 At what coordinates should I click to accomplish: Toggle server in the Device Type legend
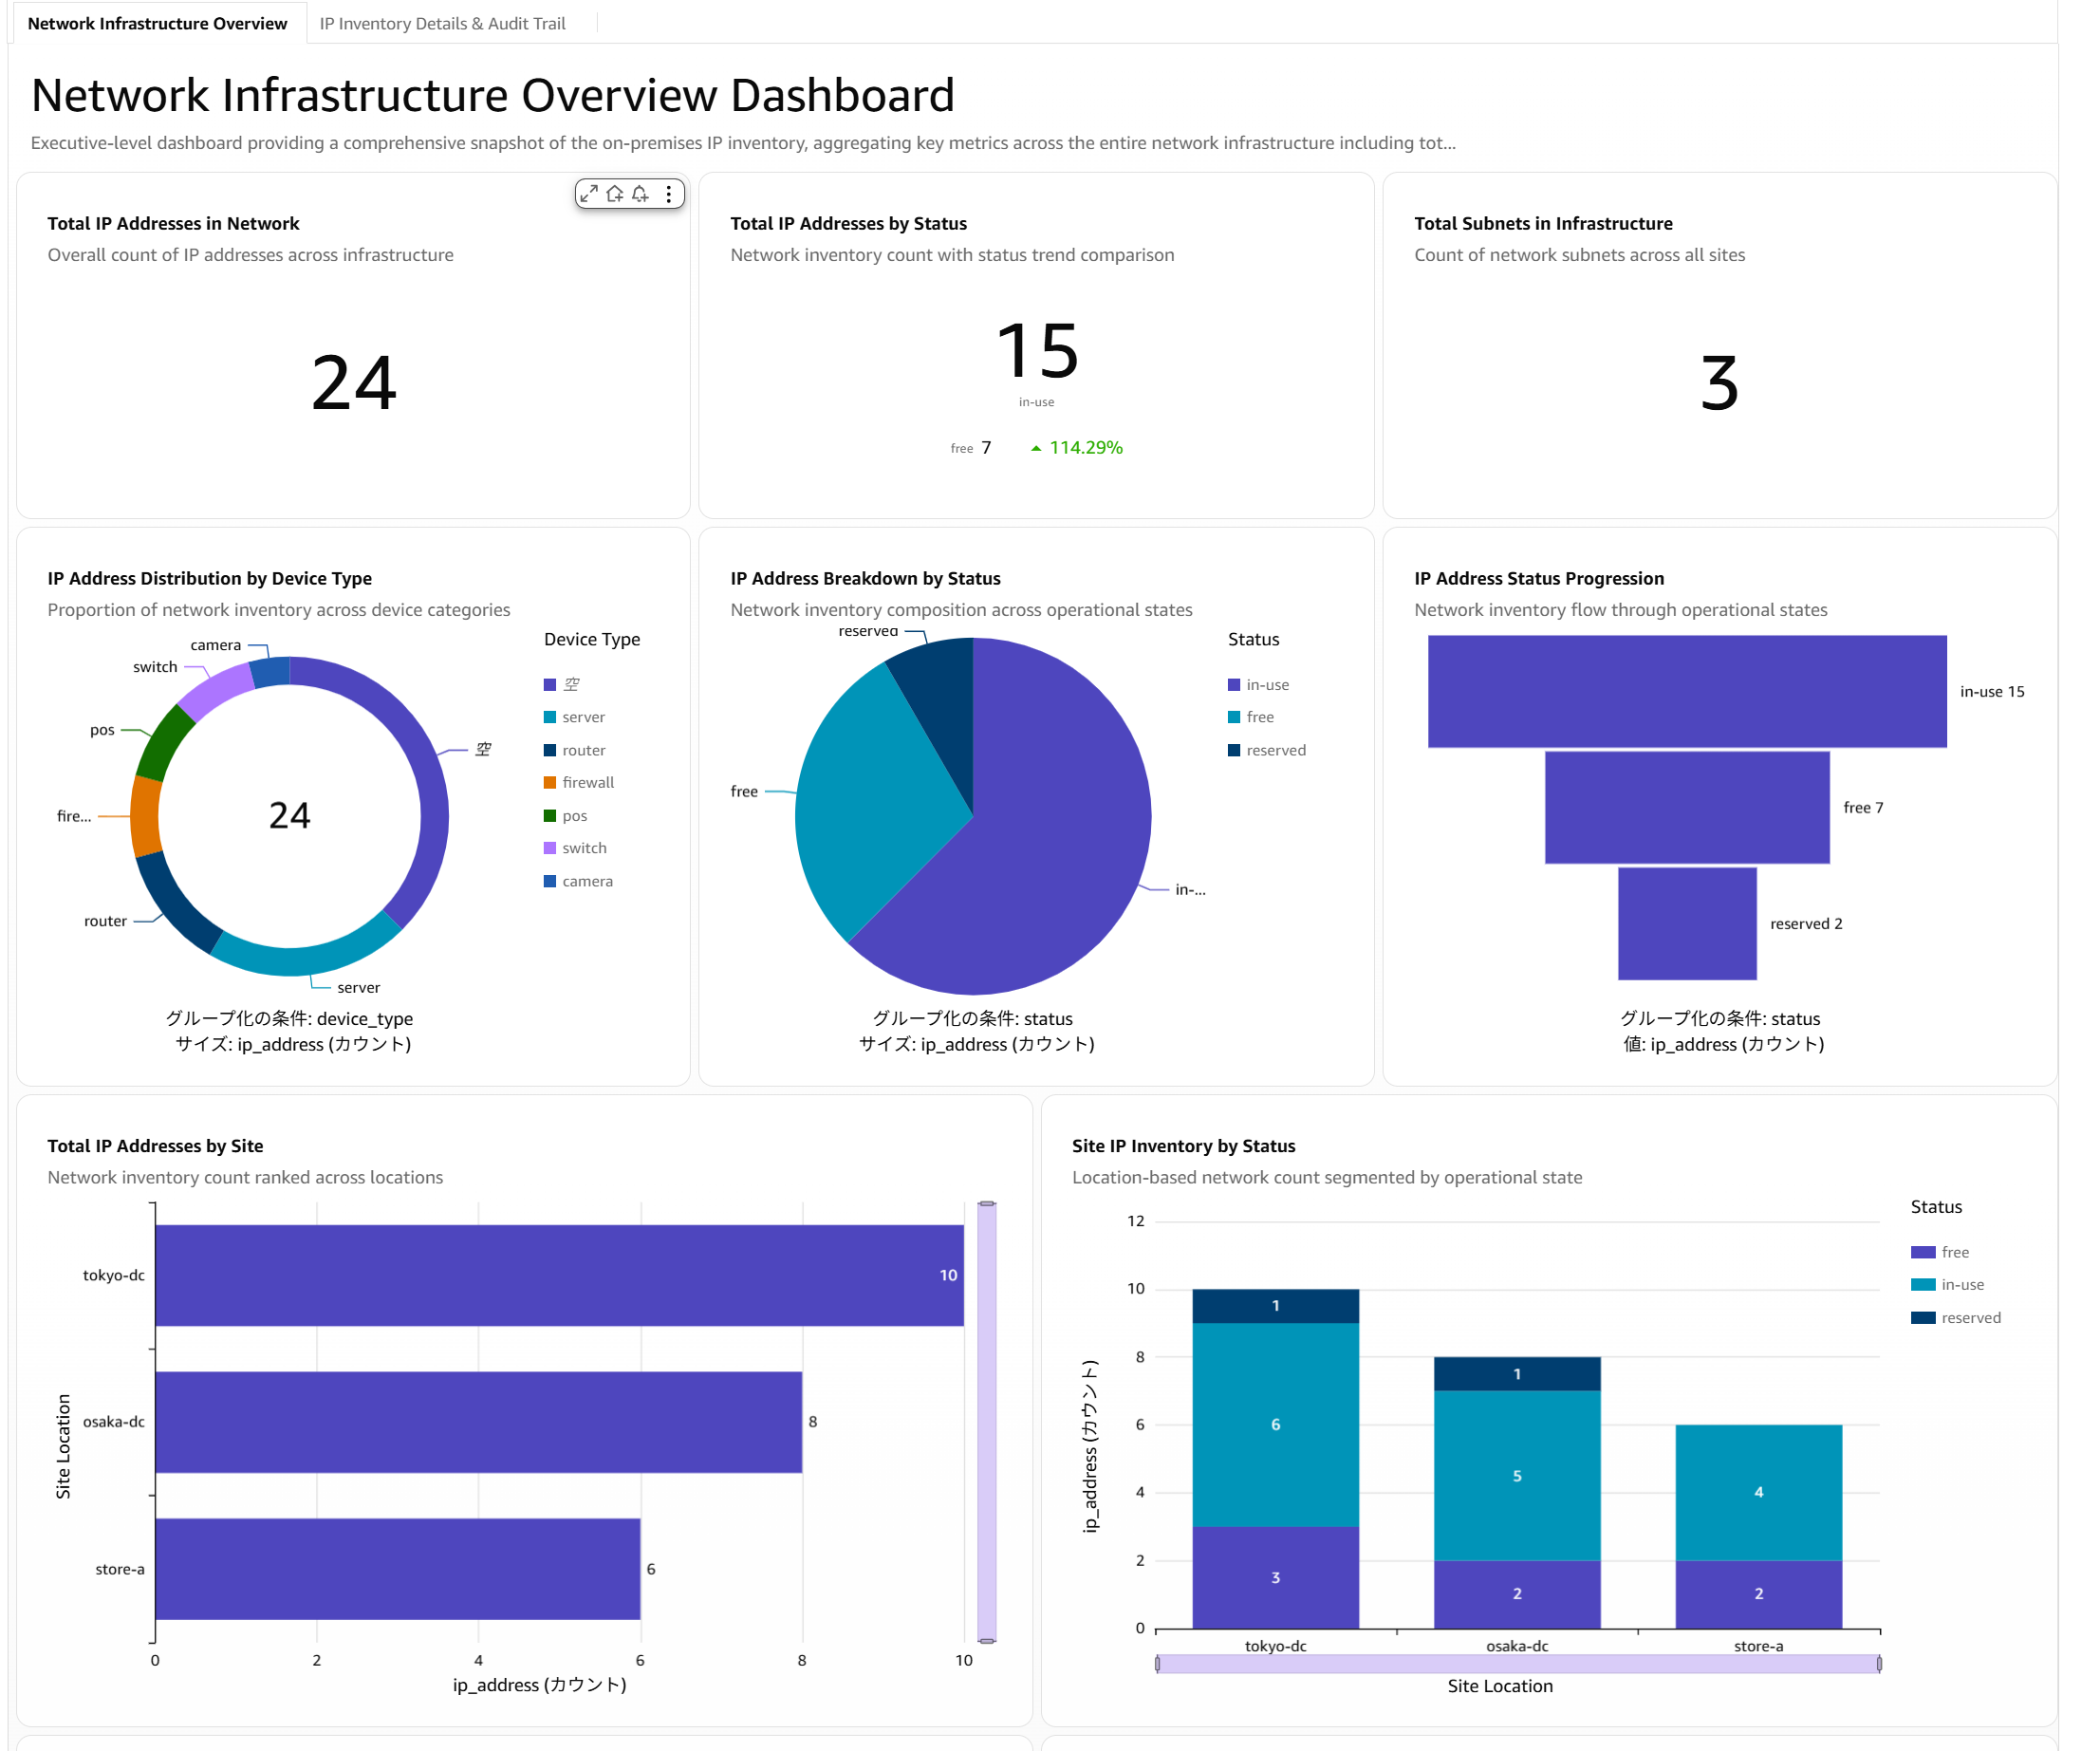pos(583,717)
